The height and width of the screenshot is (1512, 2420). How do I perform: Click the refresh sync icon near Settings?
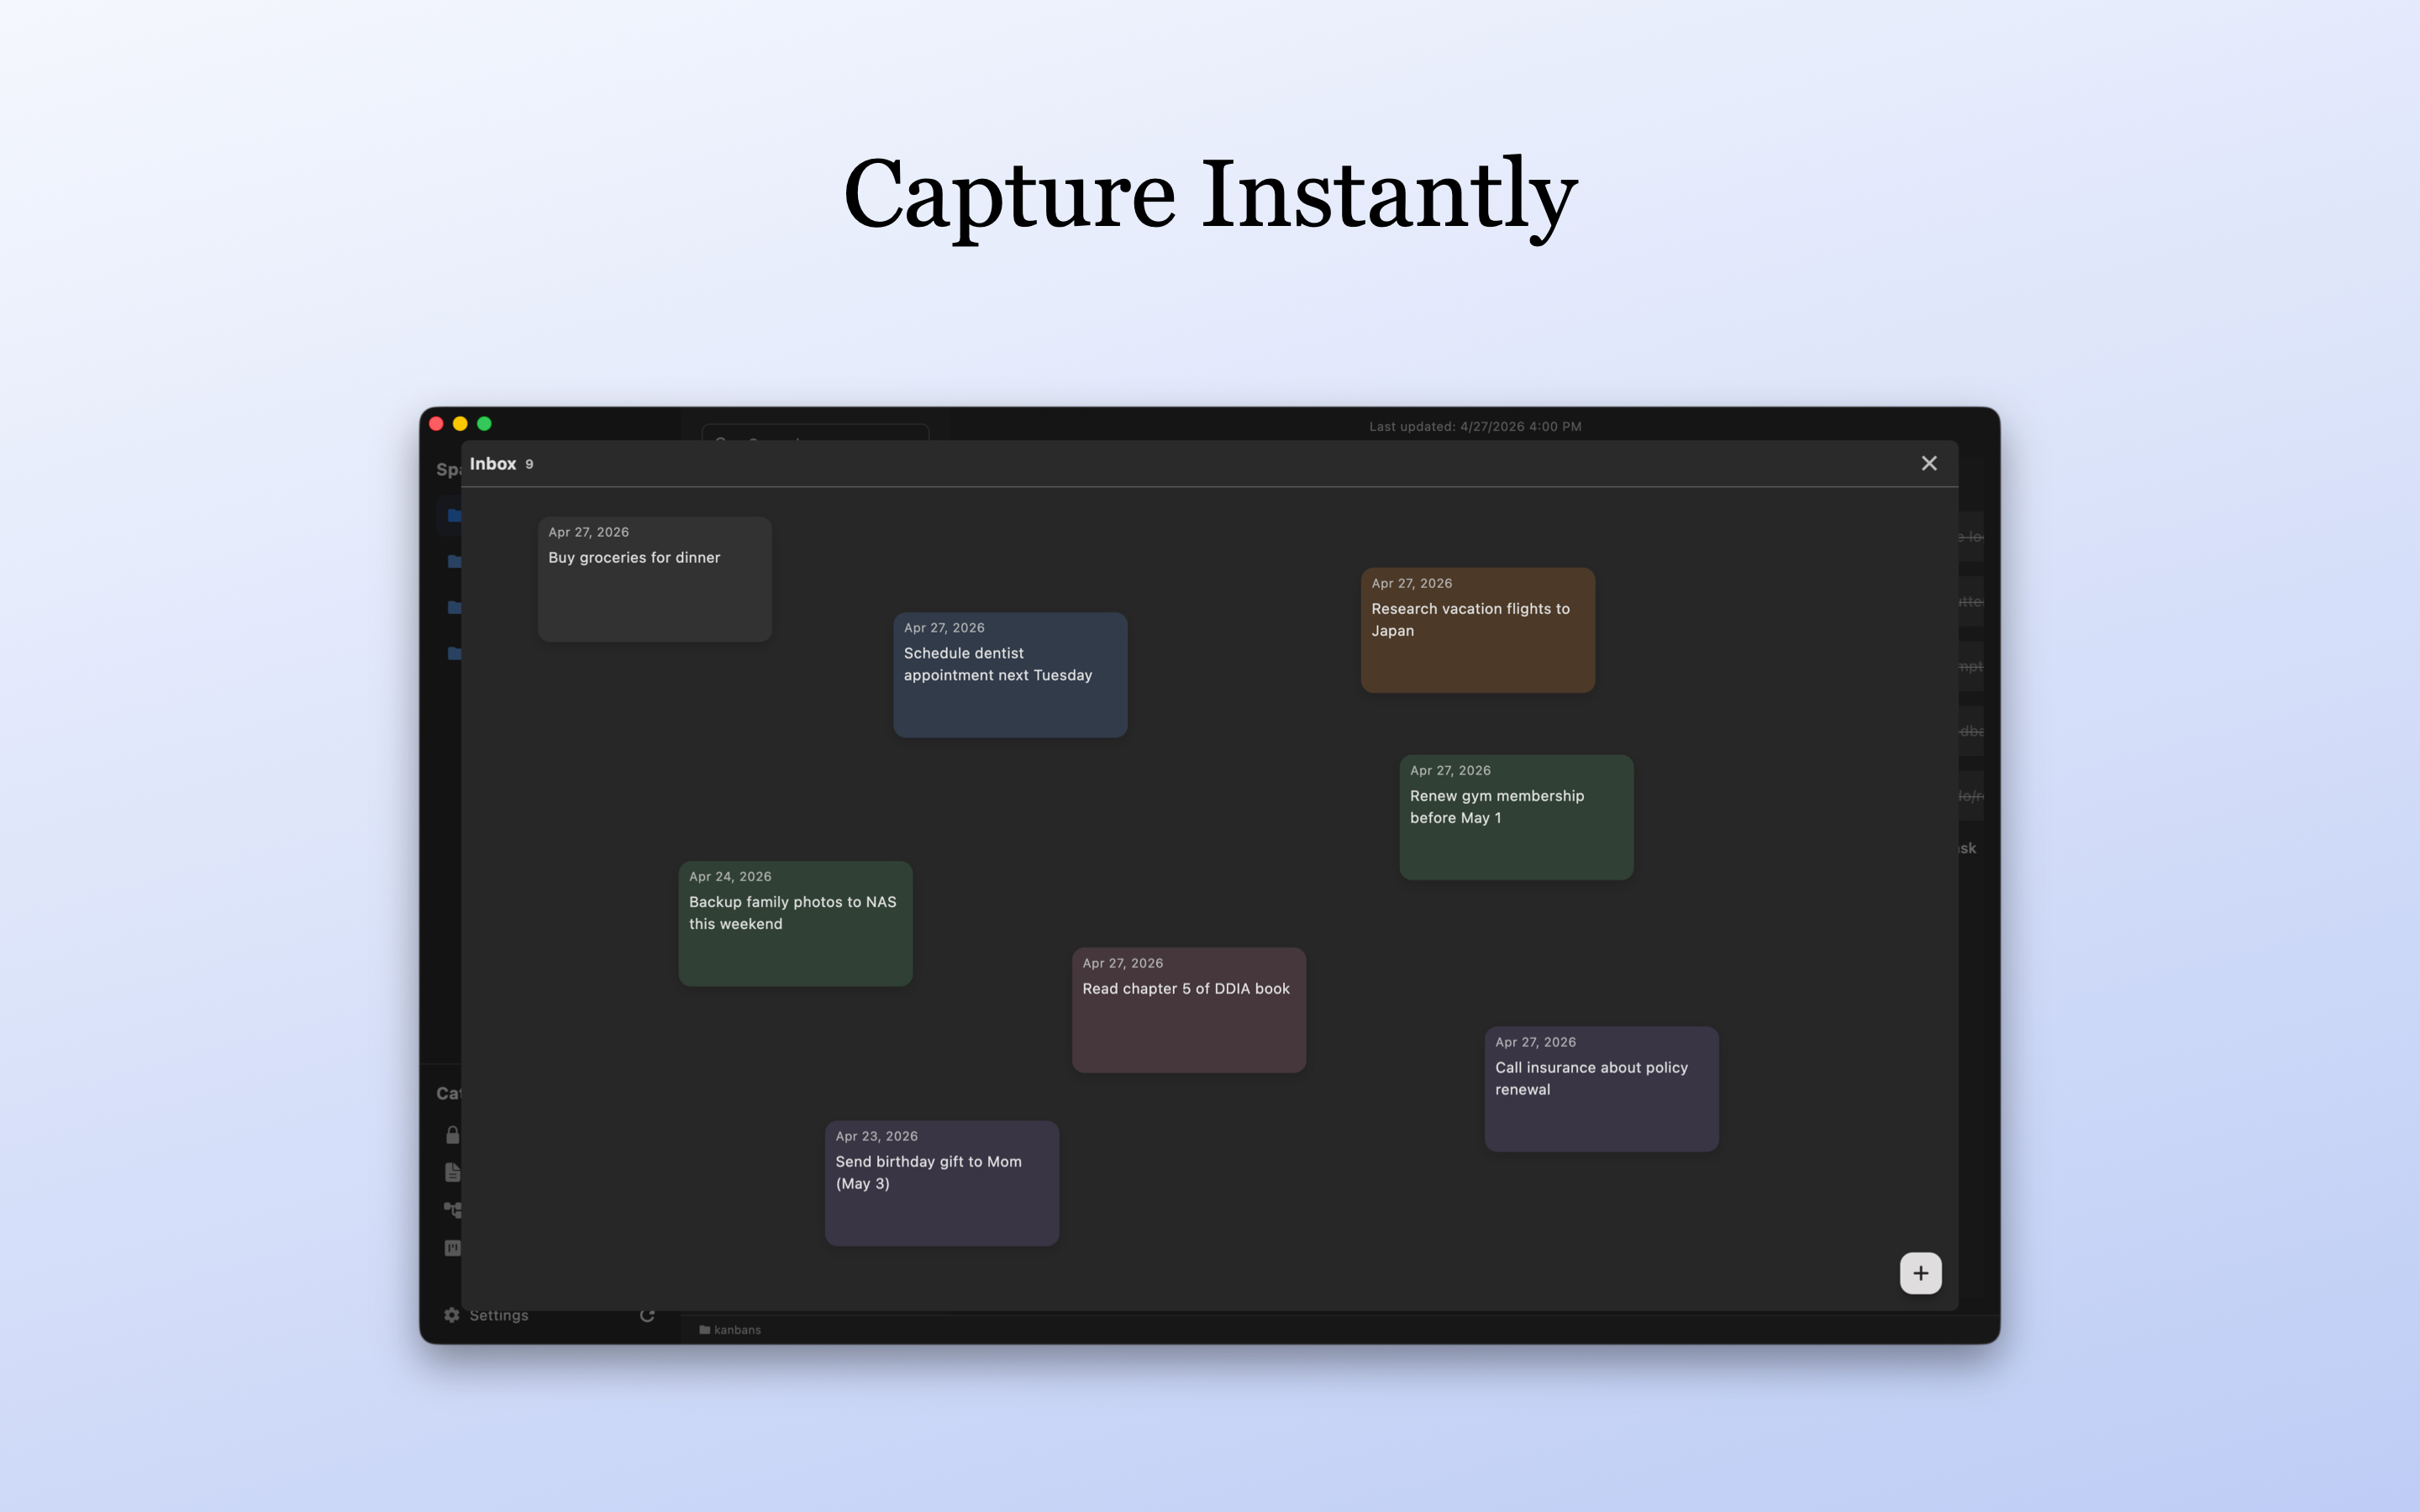click(x=647, y=1316)
